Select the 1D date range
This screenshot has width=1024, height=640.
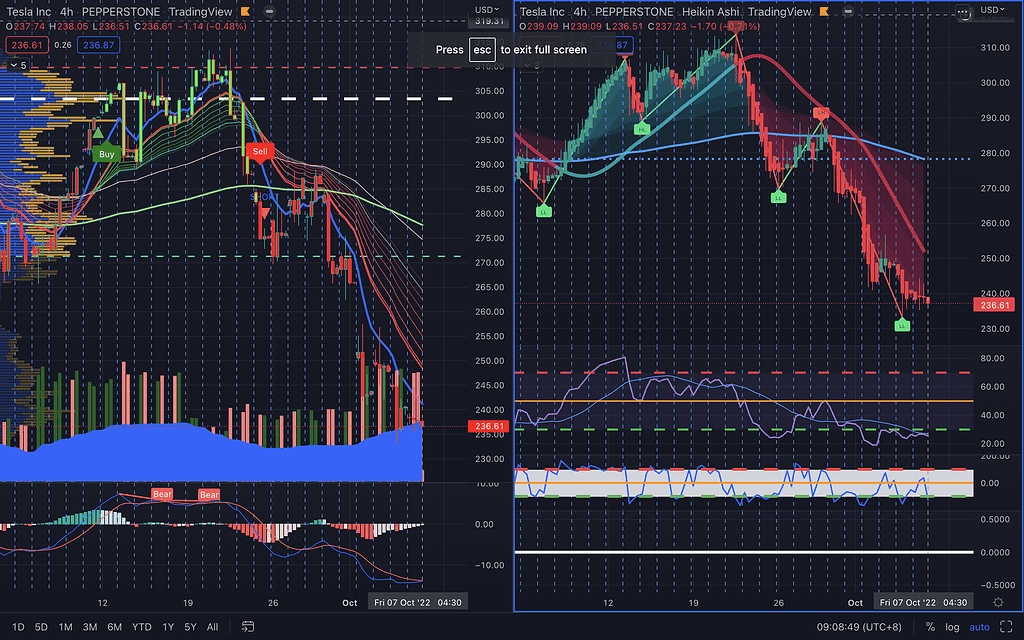click(18, 626)
